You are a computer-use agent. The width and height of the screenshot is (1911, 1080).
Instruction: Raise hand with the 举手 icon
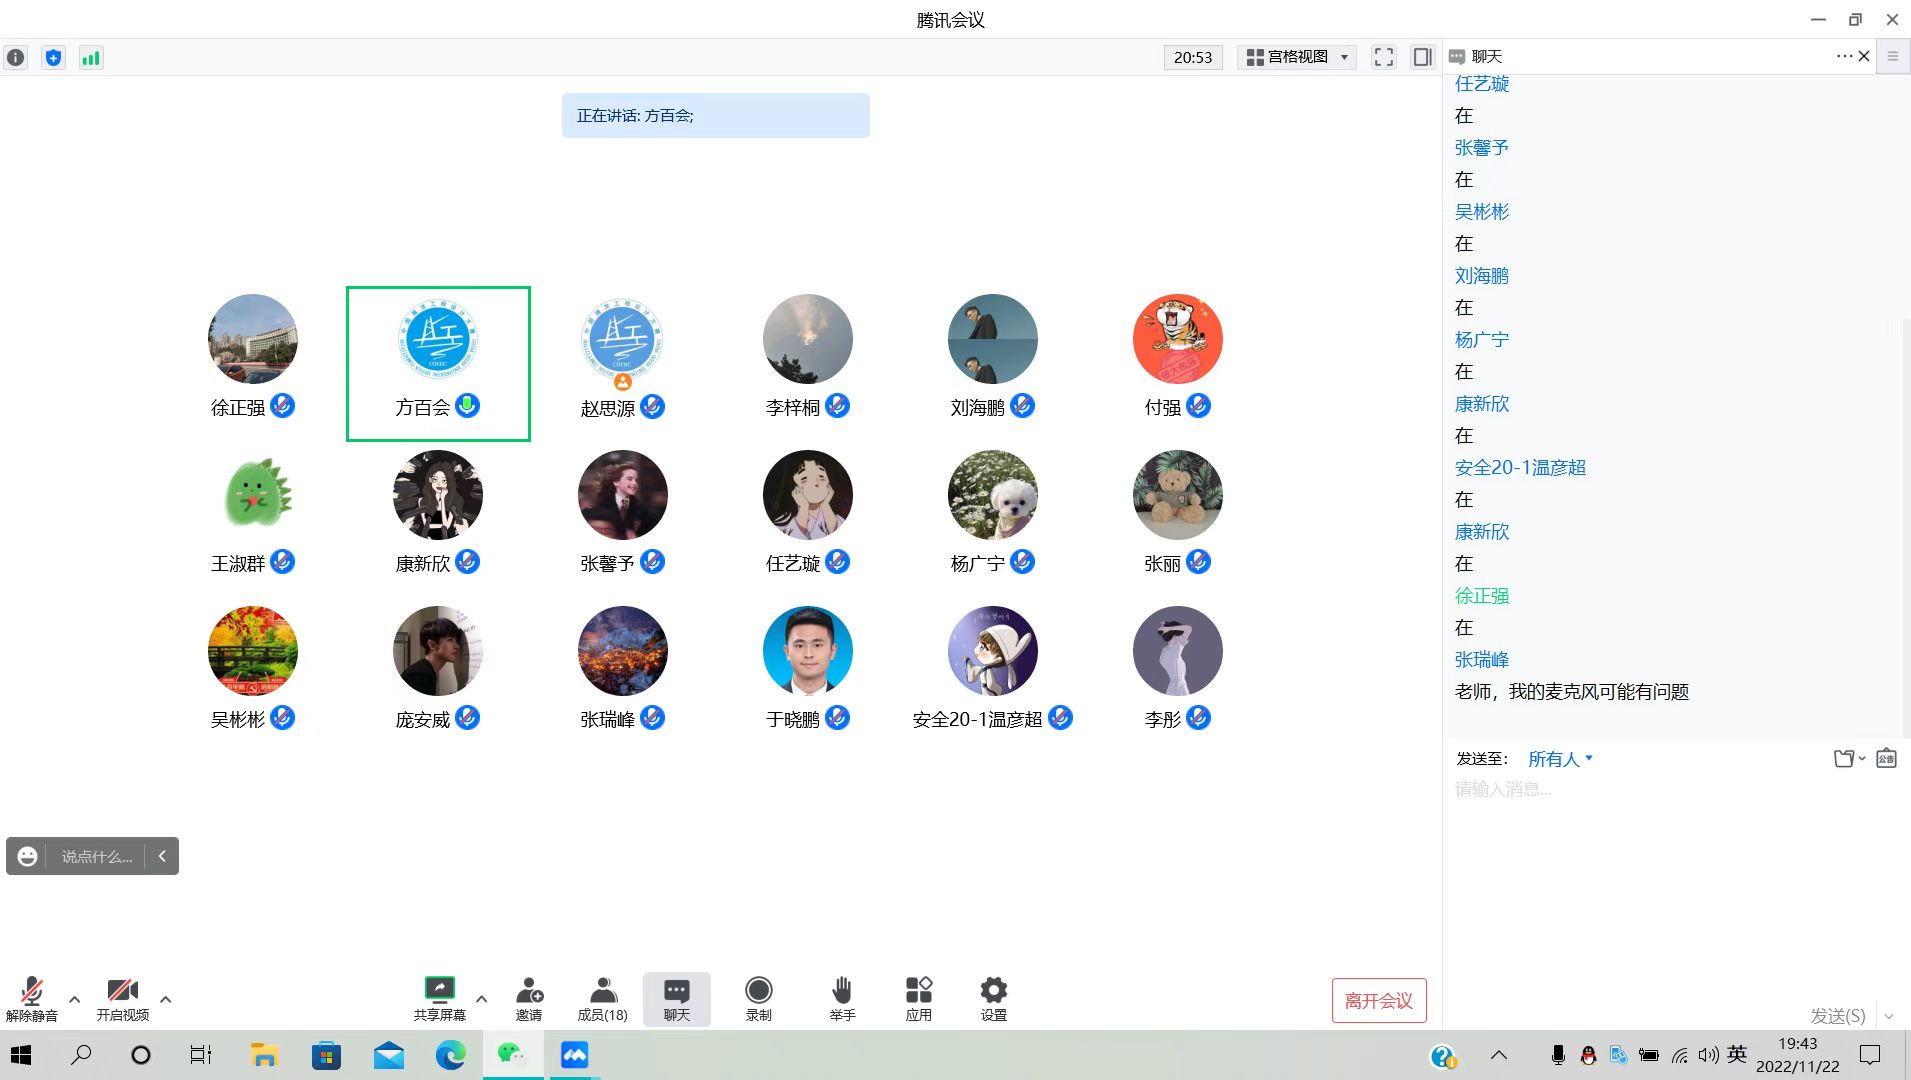click(x=842, y=990)
